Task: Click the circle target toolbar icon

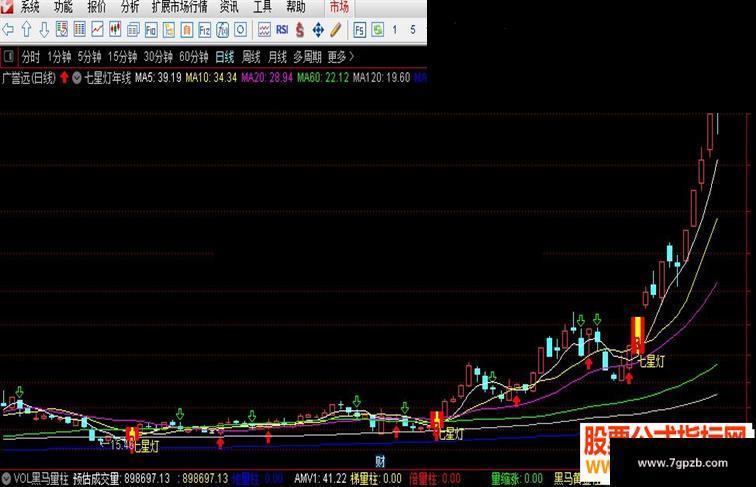Action: (240, 30)
